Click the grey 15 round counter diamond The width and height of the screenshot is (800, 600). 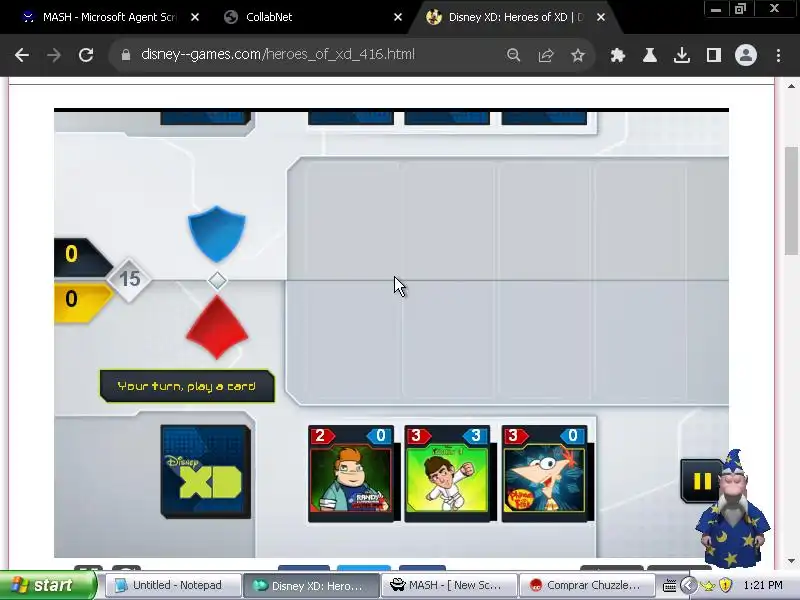click(129, 279)
